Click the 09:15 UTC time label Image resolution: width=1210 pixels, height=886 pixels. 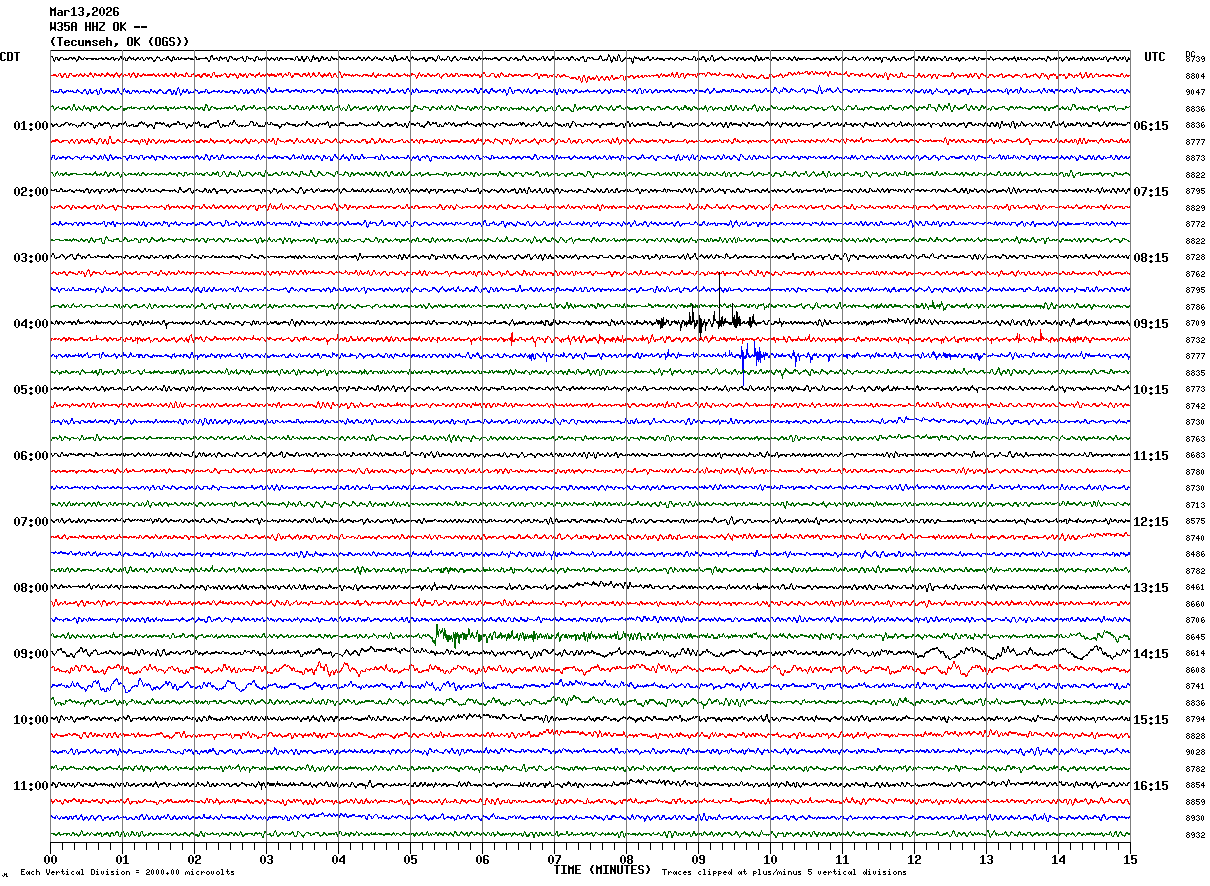coord(1151,324)
